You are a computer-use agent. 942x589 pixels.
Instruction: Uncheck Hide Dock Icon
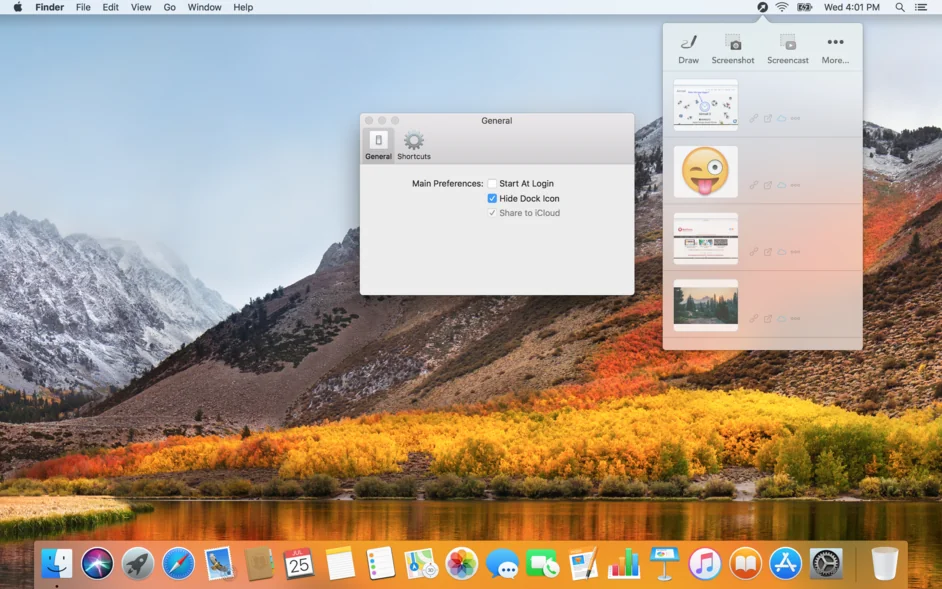pyautogui.click(x=492, y=199)
